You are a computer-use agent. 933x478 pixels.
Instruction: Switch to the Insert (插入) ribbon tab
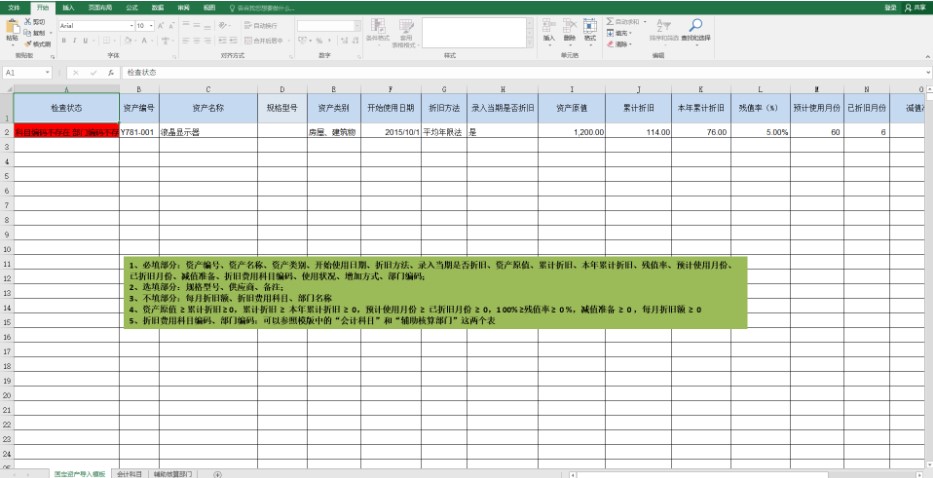point(68,8)
